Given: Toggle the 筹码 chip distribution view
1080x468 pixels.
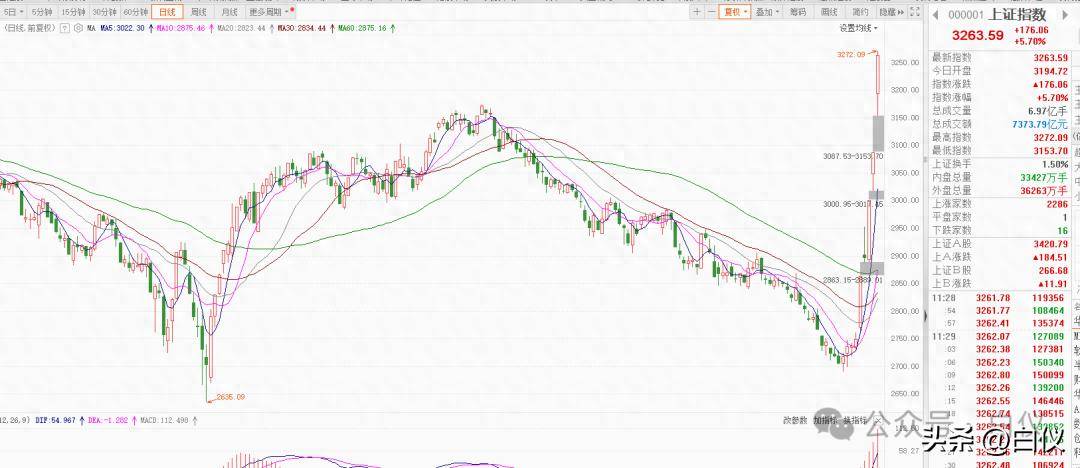Looking at the screenshot, I should [x=798, y=12].
